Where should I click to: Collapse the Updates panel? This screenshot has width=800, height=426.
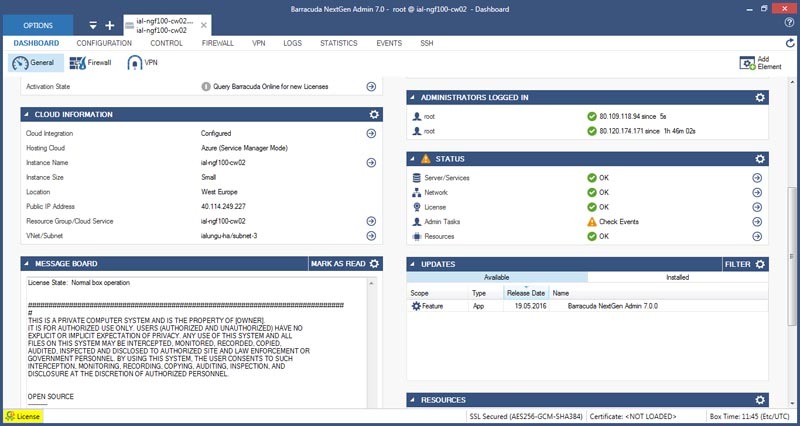(x=412, y=264)
